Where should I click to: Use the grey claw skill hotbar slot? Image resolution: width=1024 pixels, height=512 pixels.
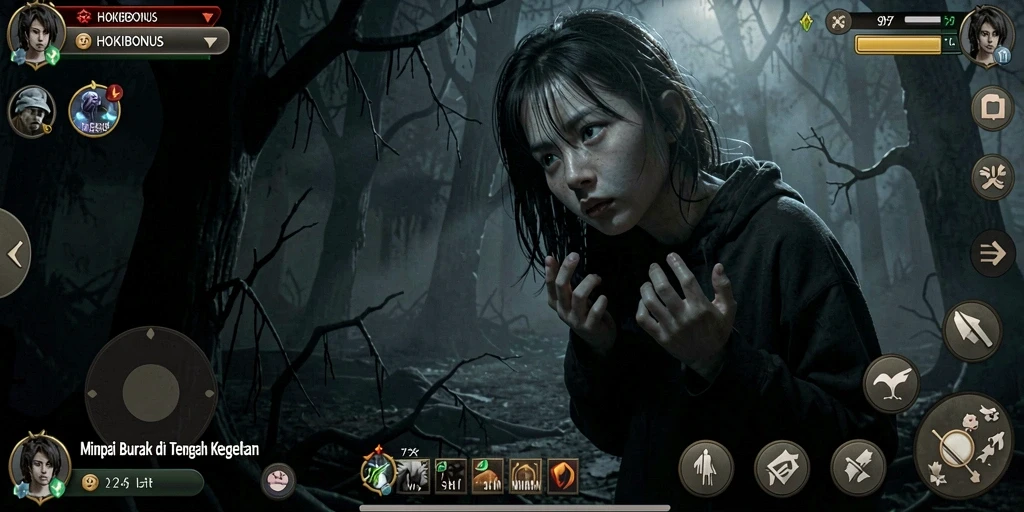click(414, 475)
